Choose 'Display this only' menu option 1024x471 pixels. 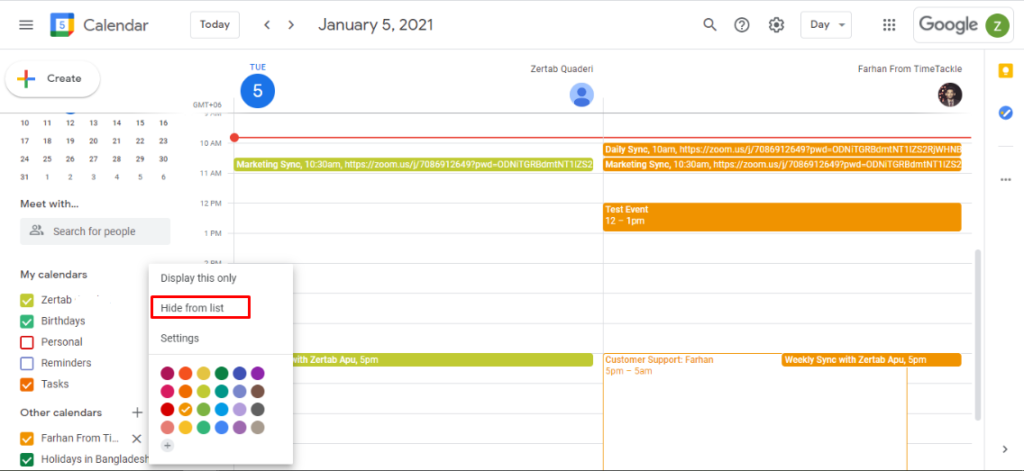point(199,278)
